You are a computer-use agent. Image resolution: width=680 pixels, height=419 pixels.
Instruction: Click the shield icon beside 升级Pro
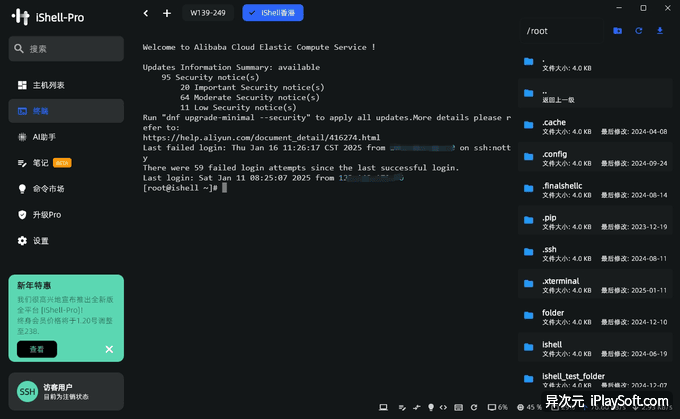[22, 215]
